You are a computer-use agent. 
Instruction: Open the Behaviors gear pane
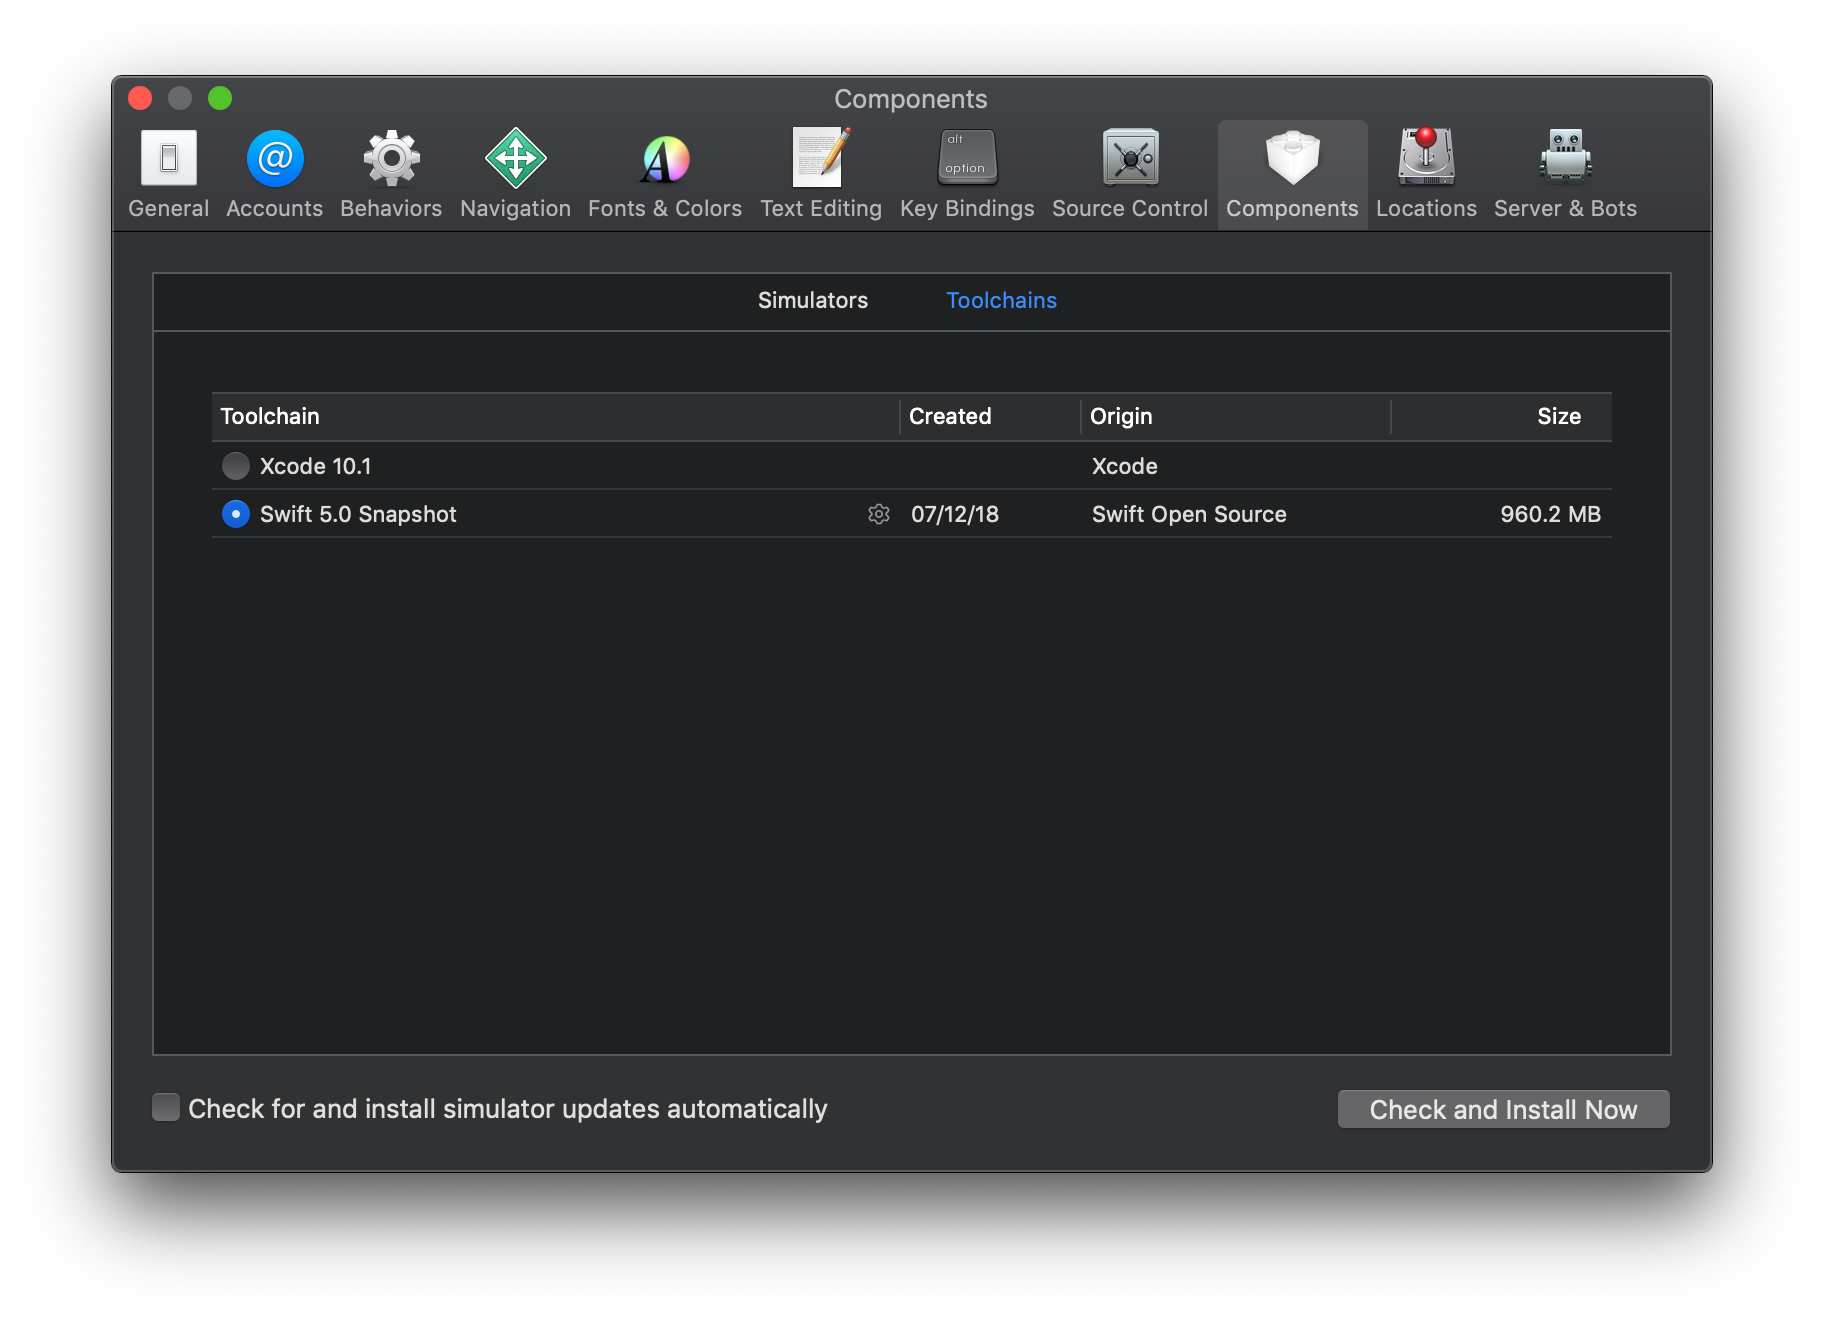tap(391, 174)
